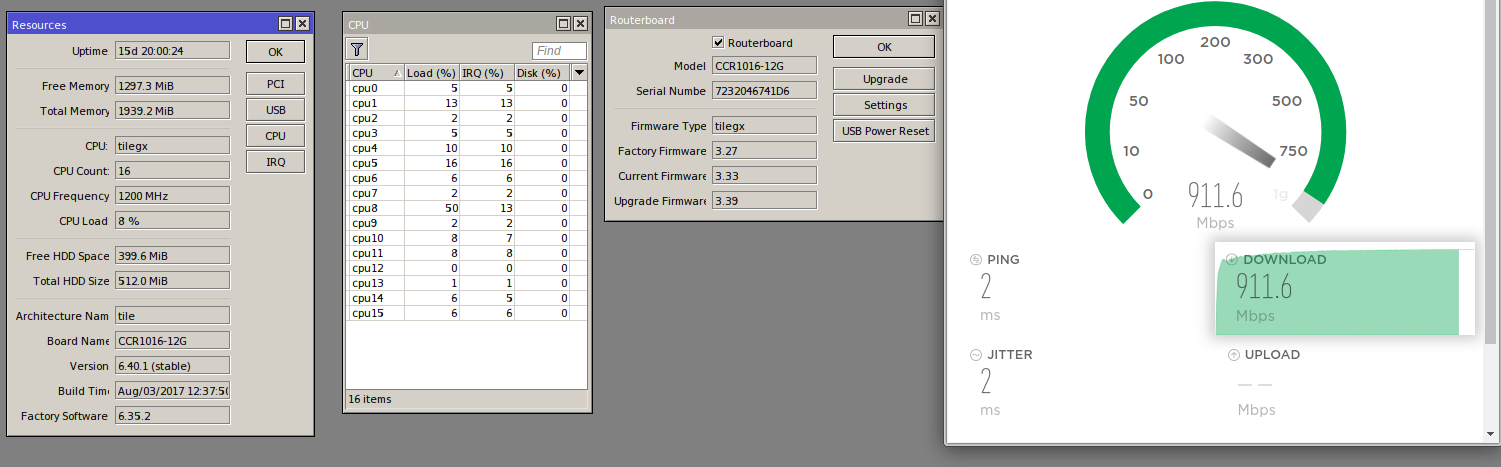Click the Factory Software 6.35.2 field
The image size is (1501, 467).
[x=172, y=416]
